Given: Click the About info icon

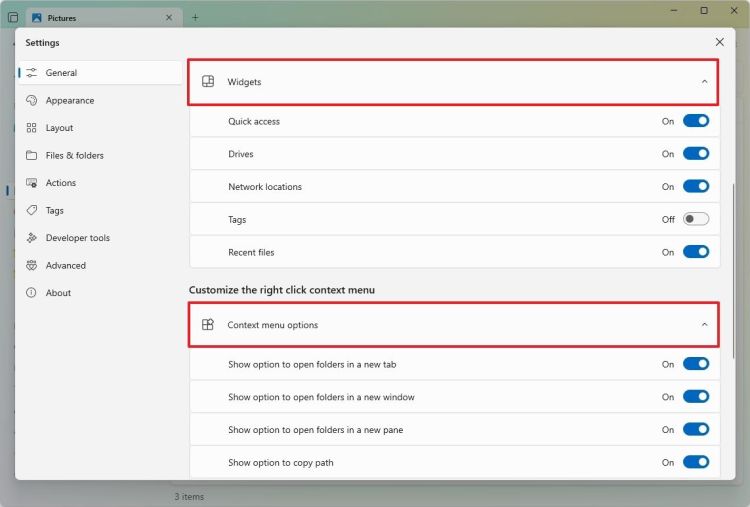Looking at the screenshot, I should click(x=32, y=293).
